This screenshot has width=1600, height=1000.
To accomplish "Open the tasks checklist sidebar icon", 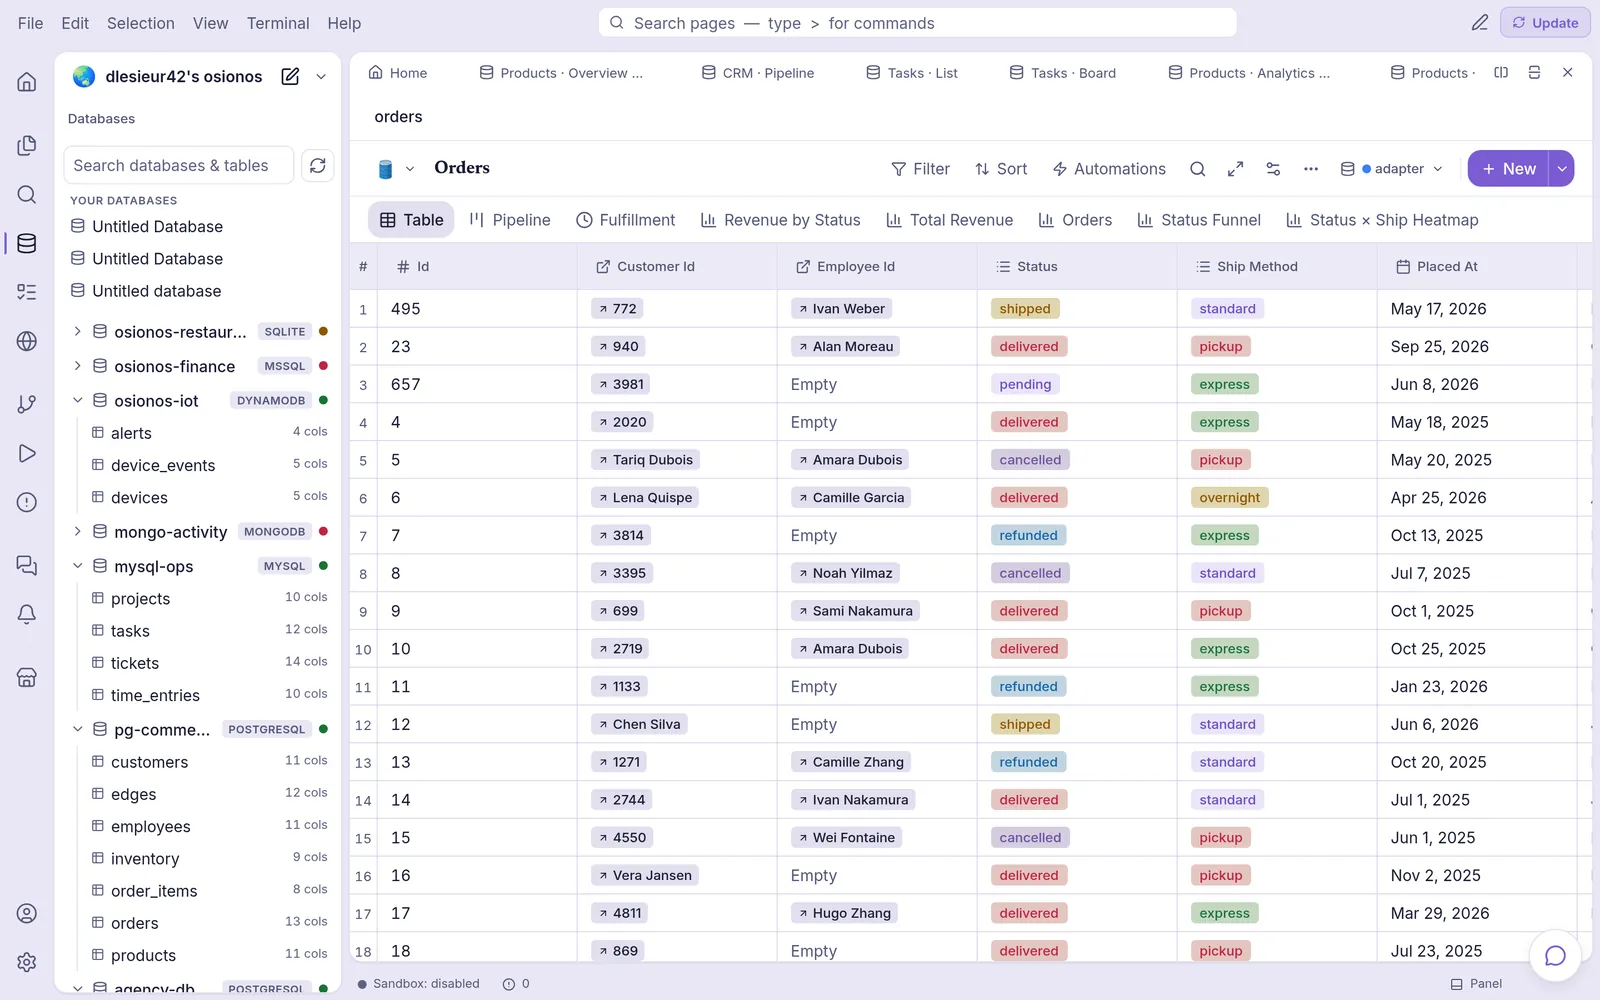I will click(27, 292).
